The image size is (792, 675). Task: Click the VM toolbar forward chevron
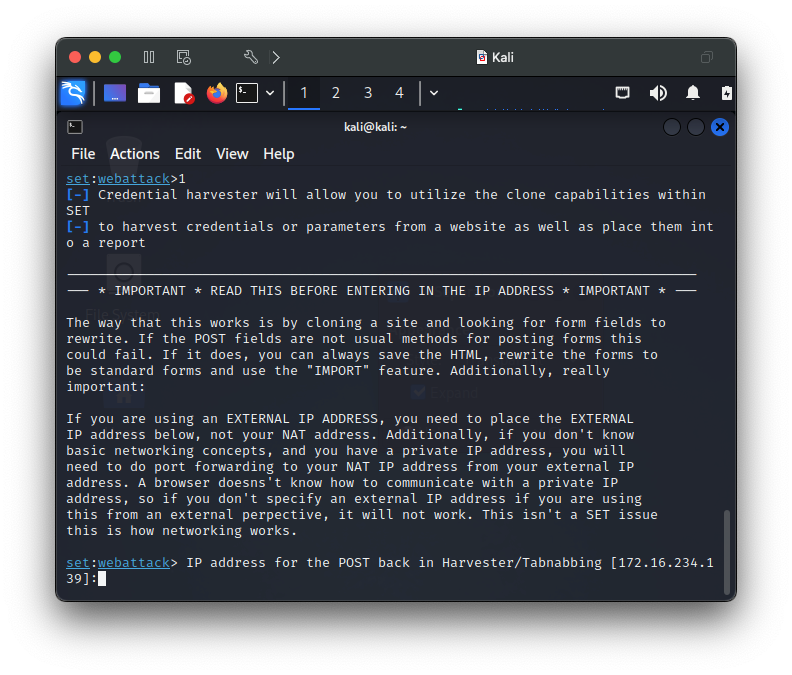(x=276, y=57)
